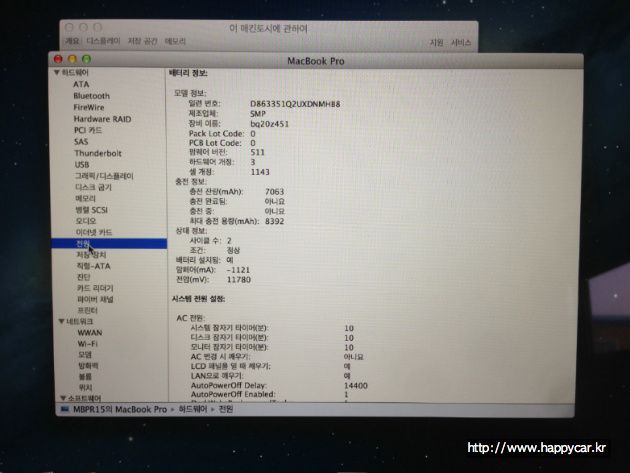Close the MacBook Pro window
This screenshot has width=630, height=473.
(x=58, y=59)
